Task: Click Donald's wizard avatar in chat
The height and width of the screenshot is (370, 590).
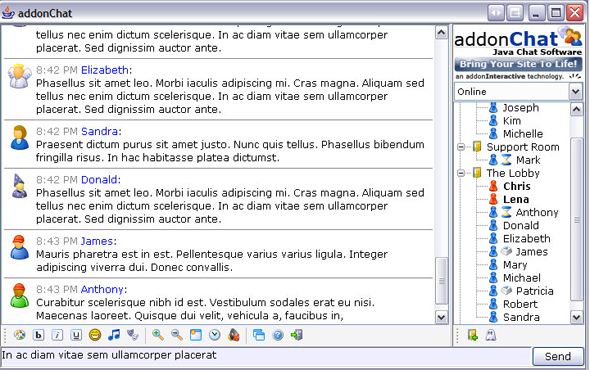Action: (19, 186)
